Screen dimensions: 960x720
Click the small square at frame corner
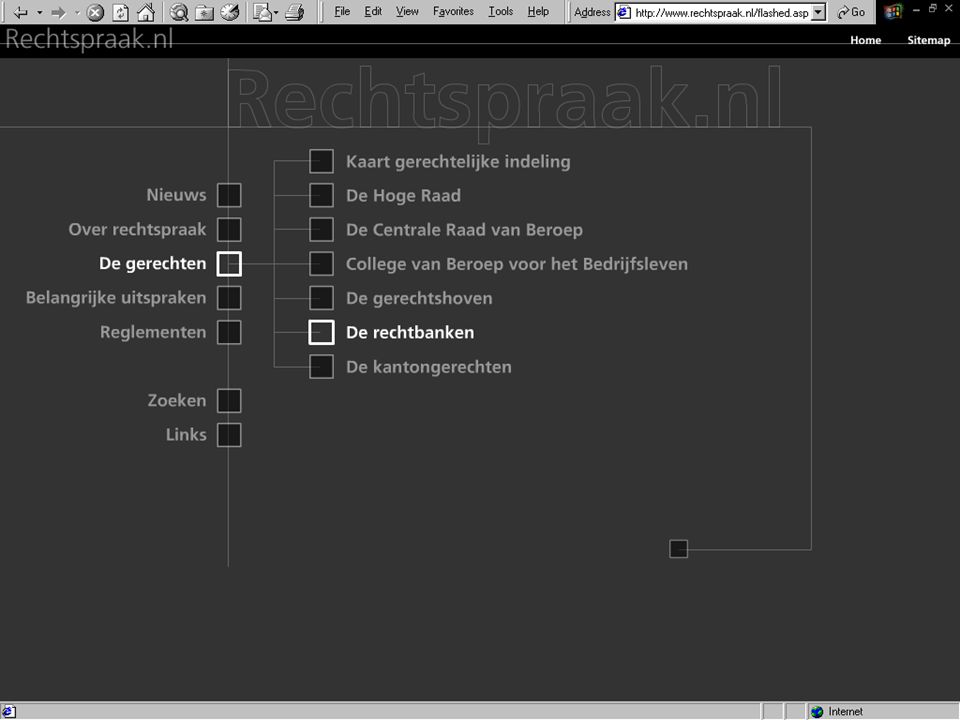pyautogui.click(x=678, y=549)
